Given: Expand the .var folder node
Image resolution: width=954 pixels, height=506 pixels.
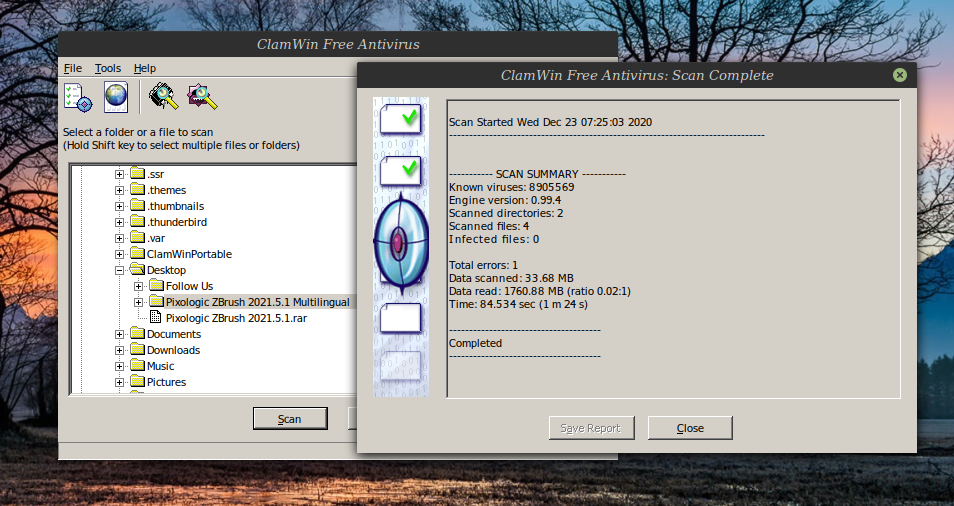Looking at the screenshot, I should [x=119, y=238].
